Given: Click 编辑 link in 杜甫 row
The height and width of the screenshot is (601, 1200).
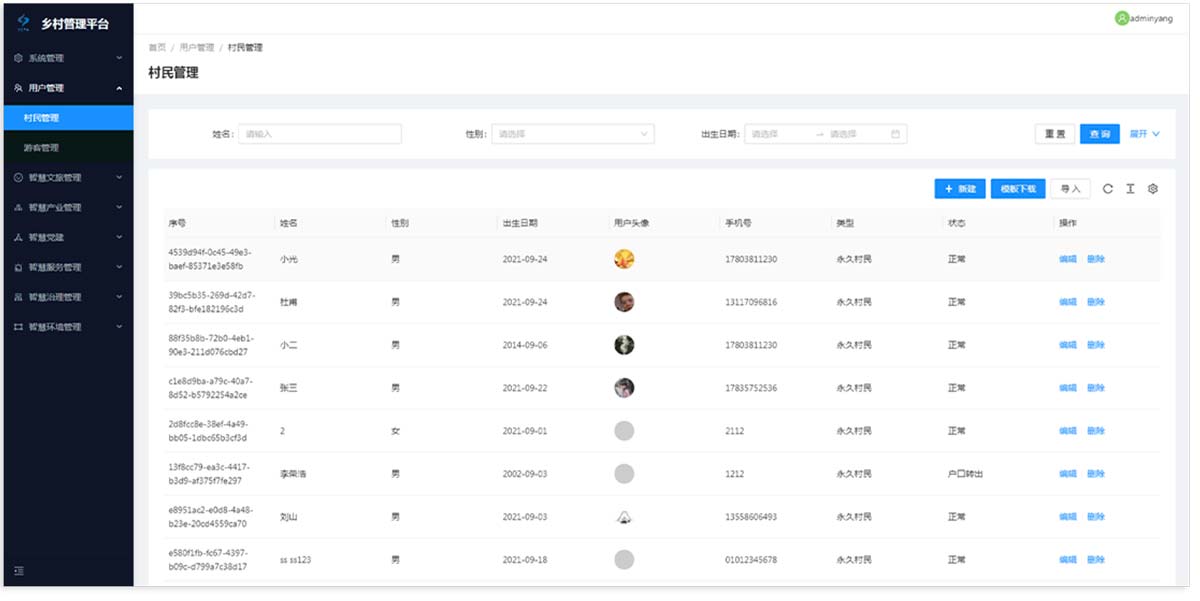Looking at the screenshot, I should 1068,302.
